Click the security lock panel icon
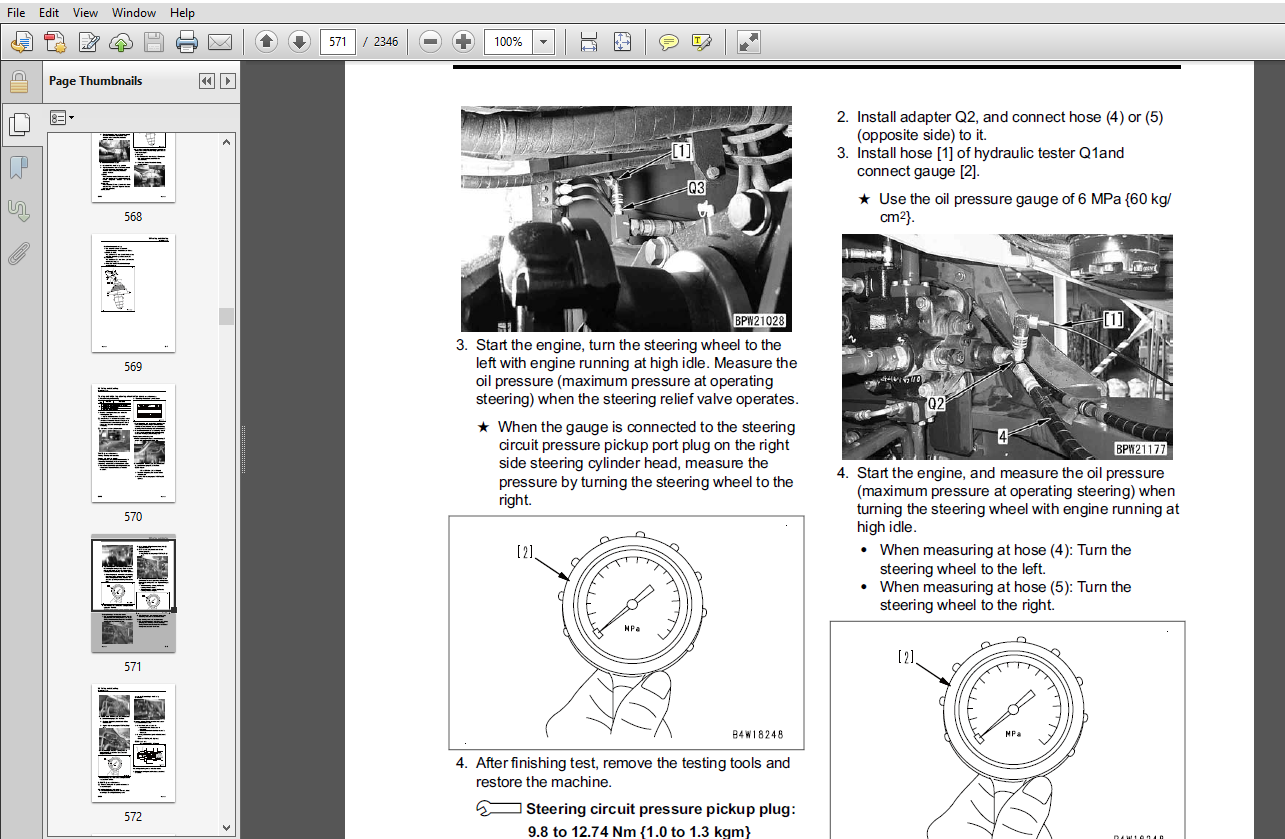 tap(18, 82)
